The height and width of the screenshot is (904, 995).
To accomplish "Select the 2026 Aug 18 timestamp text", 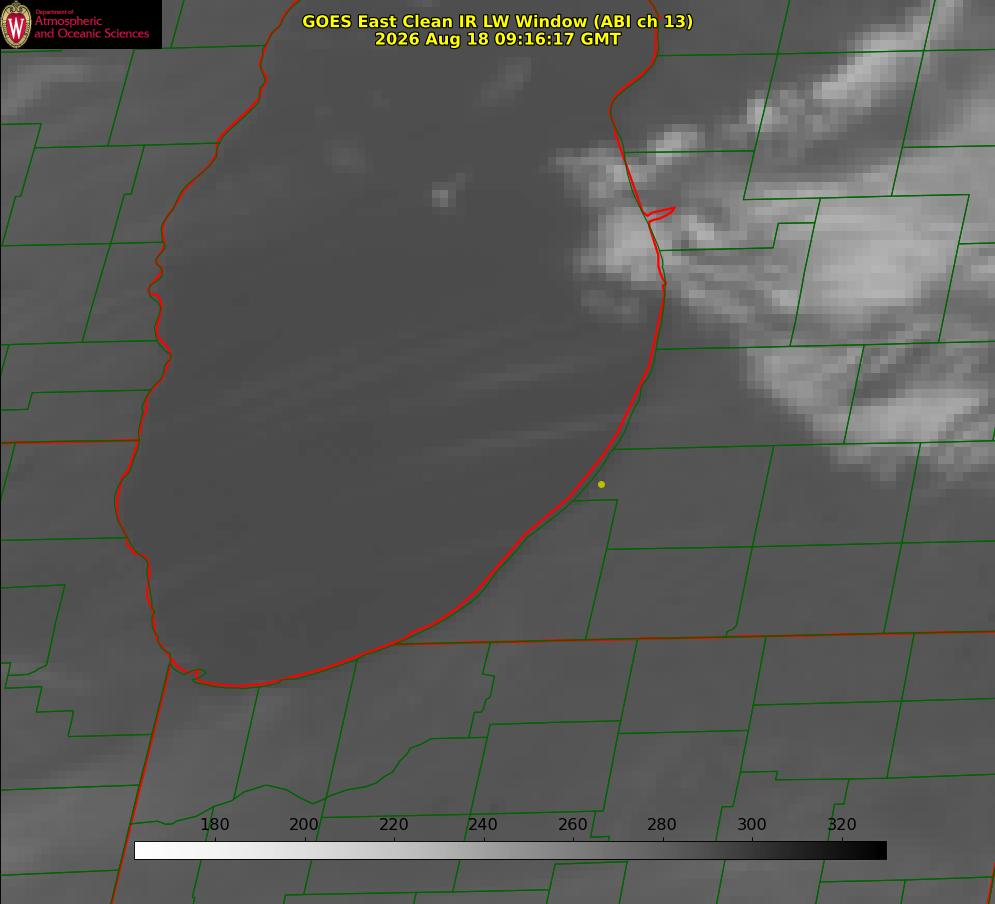I will [498, 39].
